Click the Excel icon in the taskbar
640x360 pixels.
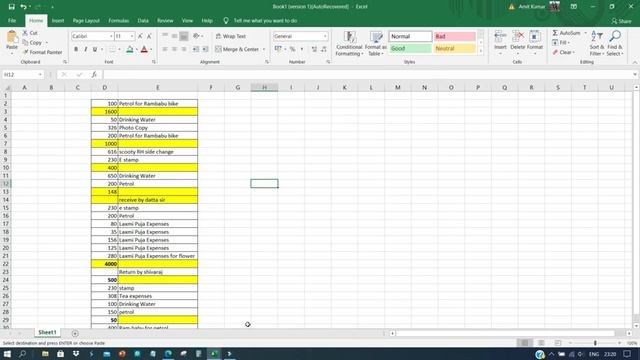(x=214, y=354)
